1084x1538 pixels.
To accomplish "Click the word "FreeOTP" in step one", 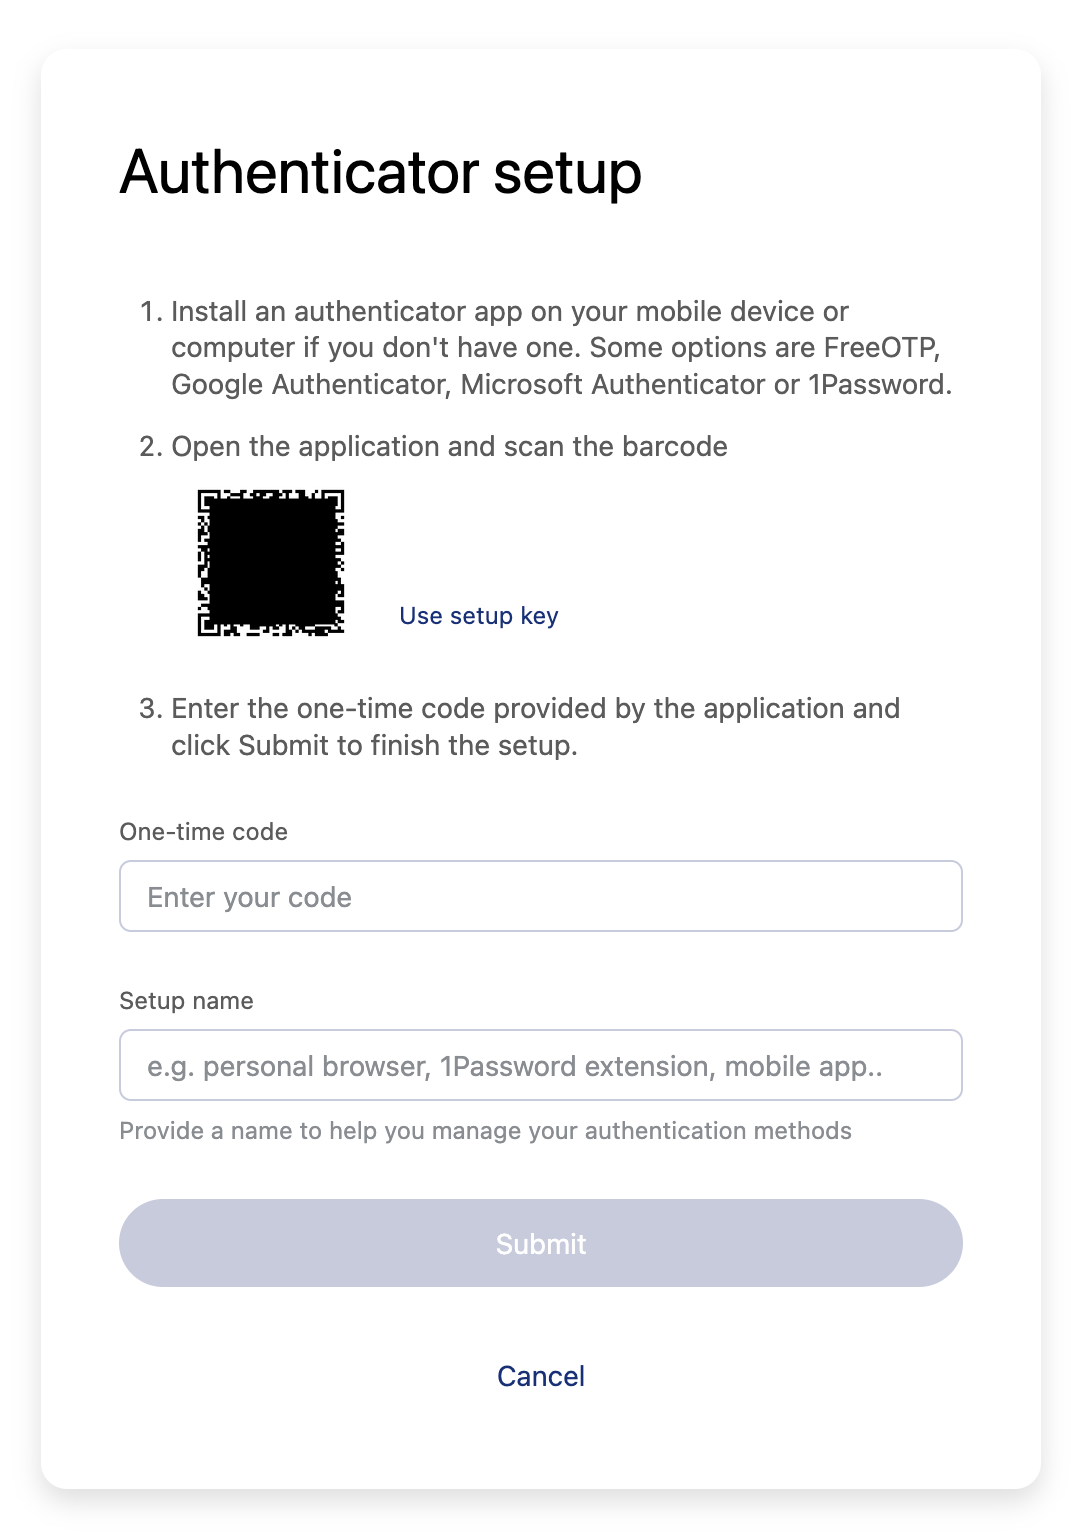I will 880,348.
